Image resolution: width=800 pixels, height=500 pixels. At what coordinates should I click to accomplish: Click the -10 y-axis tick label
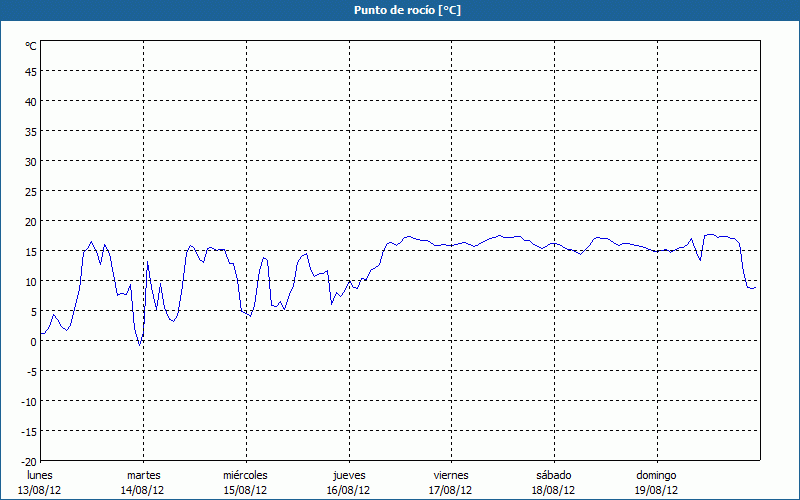coord(28,401)
